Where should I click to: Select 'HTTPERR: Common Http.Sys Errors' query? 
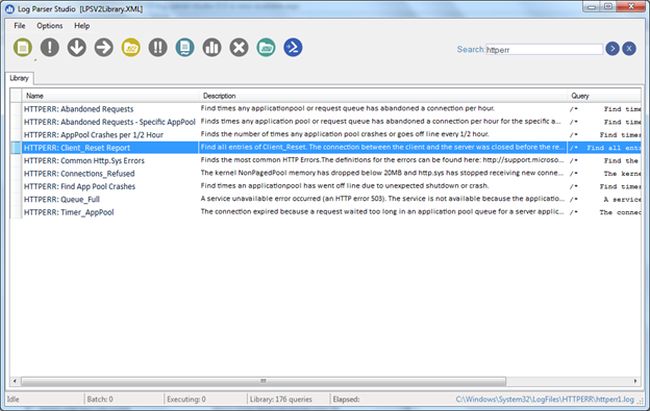[x=84, y=161]
